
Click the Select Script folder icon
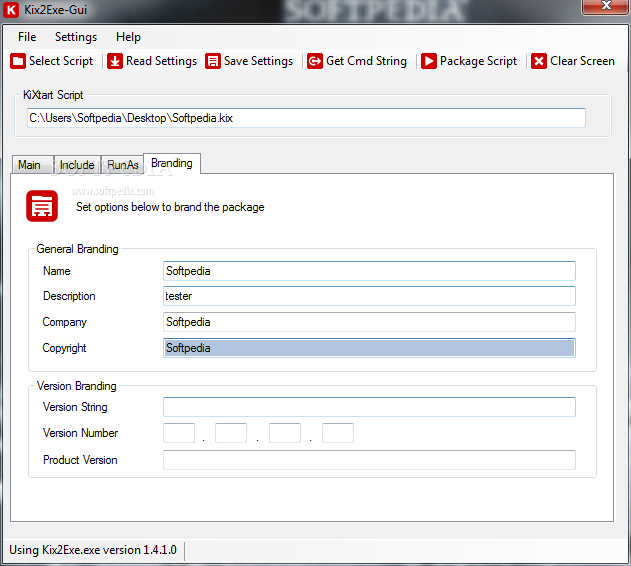tap(18, 61)
